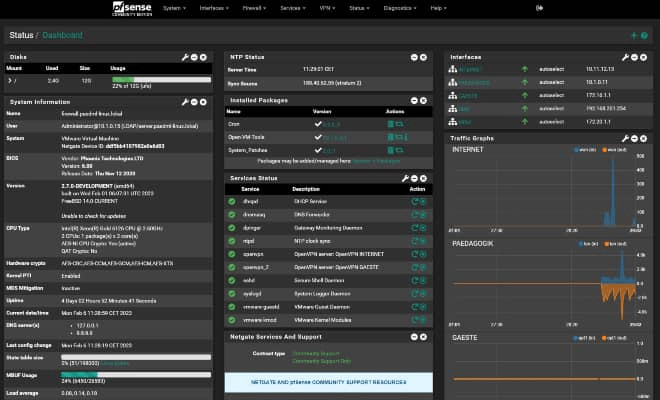Open the VPN menu

[327, 8]
